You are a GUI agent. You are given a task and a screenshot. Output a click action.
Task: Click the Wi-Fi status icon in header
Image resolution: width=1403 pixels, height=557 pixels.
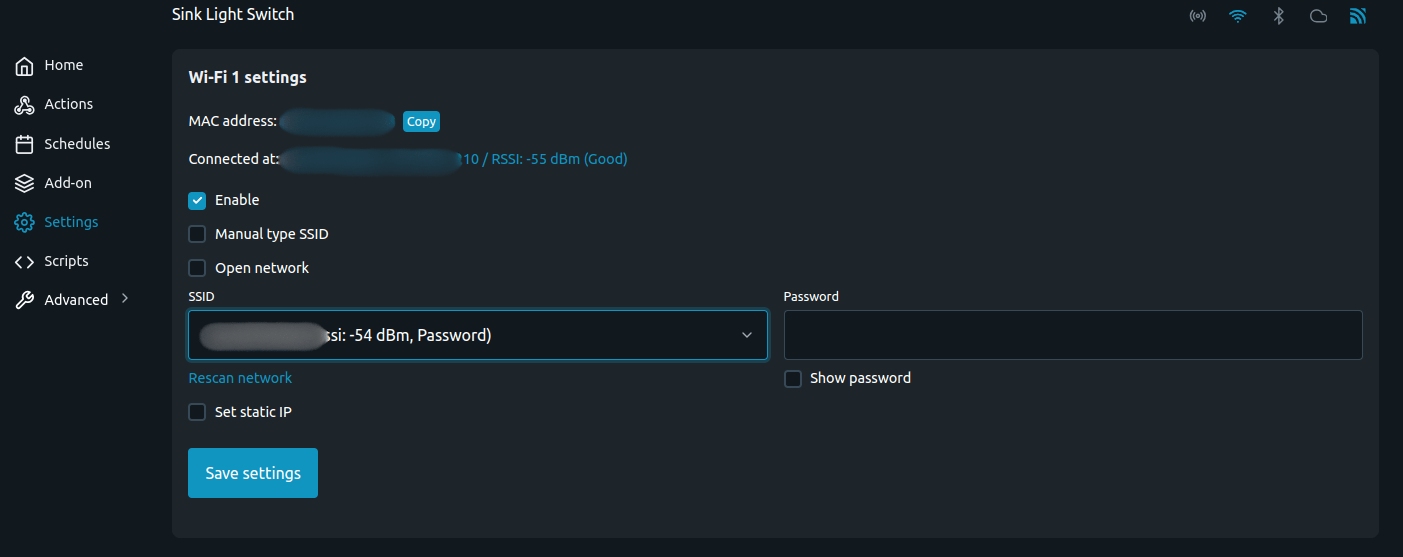point(1238,16)
